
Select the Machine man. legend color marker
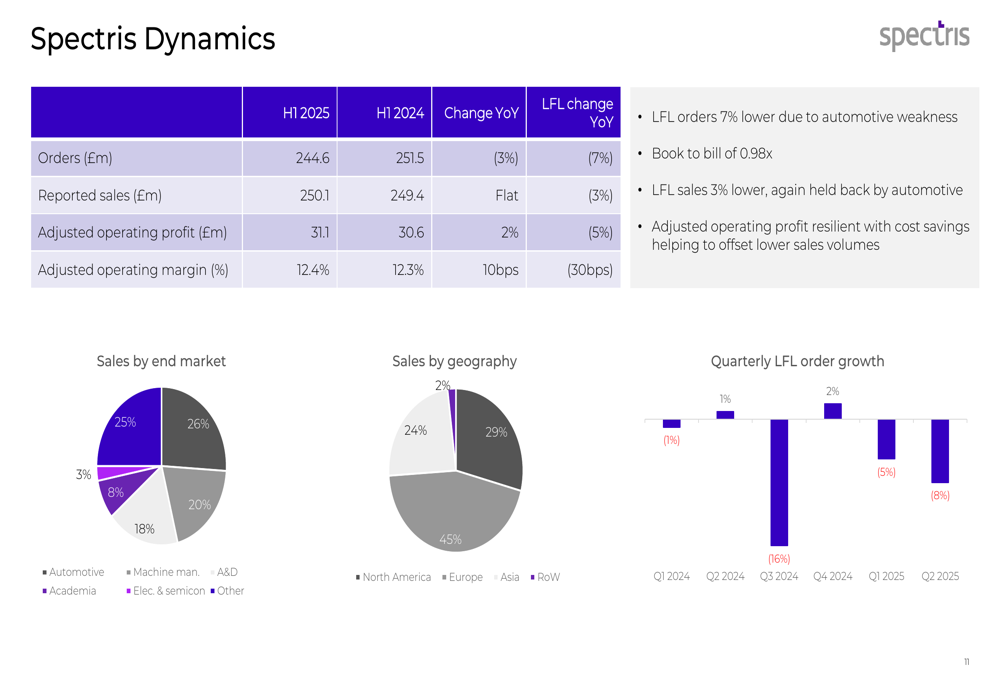(129, 573)
